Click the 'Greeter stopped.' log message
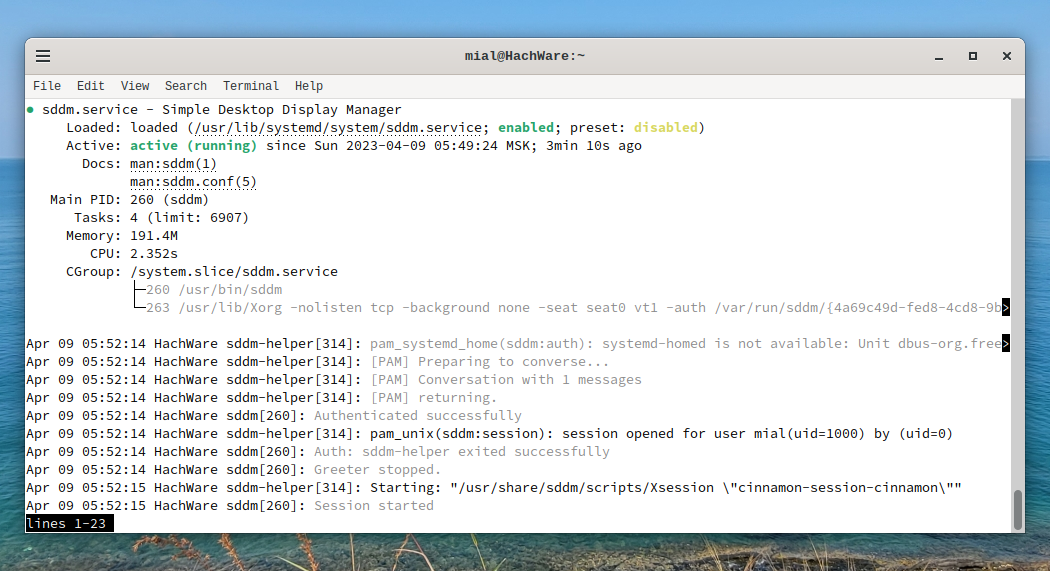This screenshot has width=1050, height=571. (378, 471)
